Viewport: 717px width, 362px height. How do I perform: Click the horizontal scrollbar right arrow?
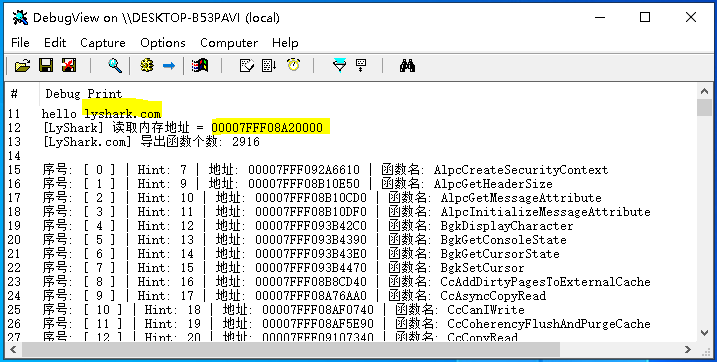pos(688,350)
